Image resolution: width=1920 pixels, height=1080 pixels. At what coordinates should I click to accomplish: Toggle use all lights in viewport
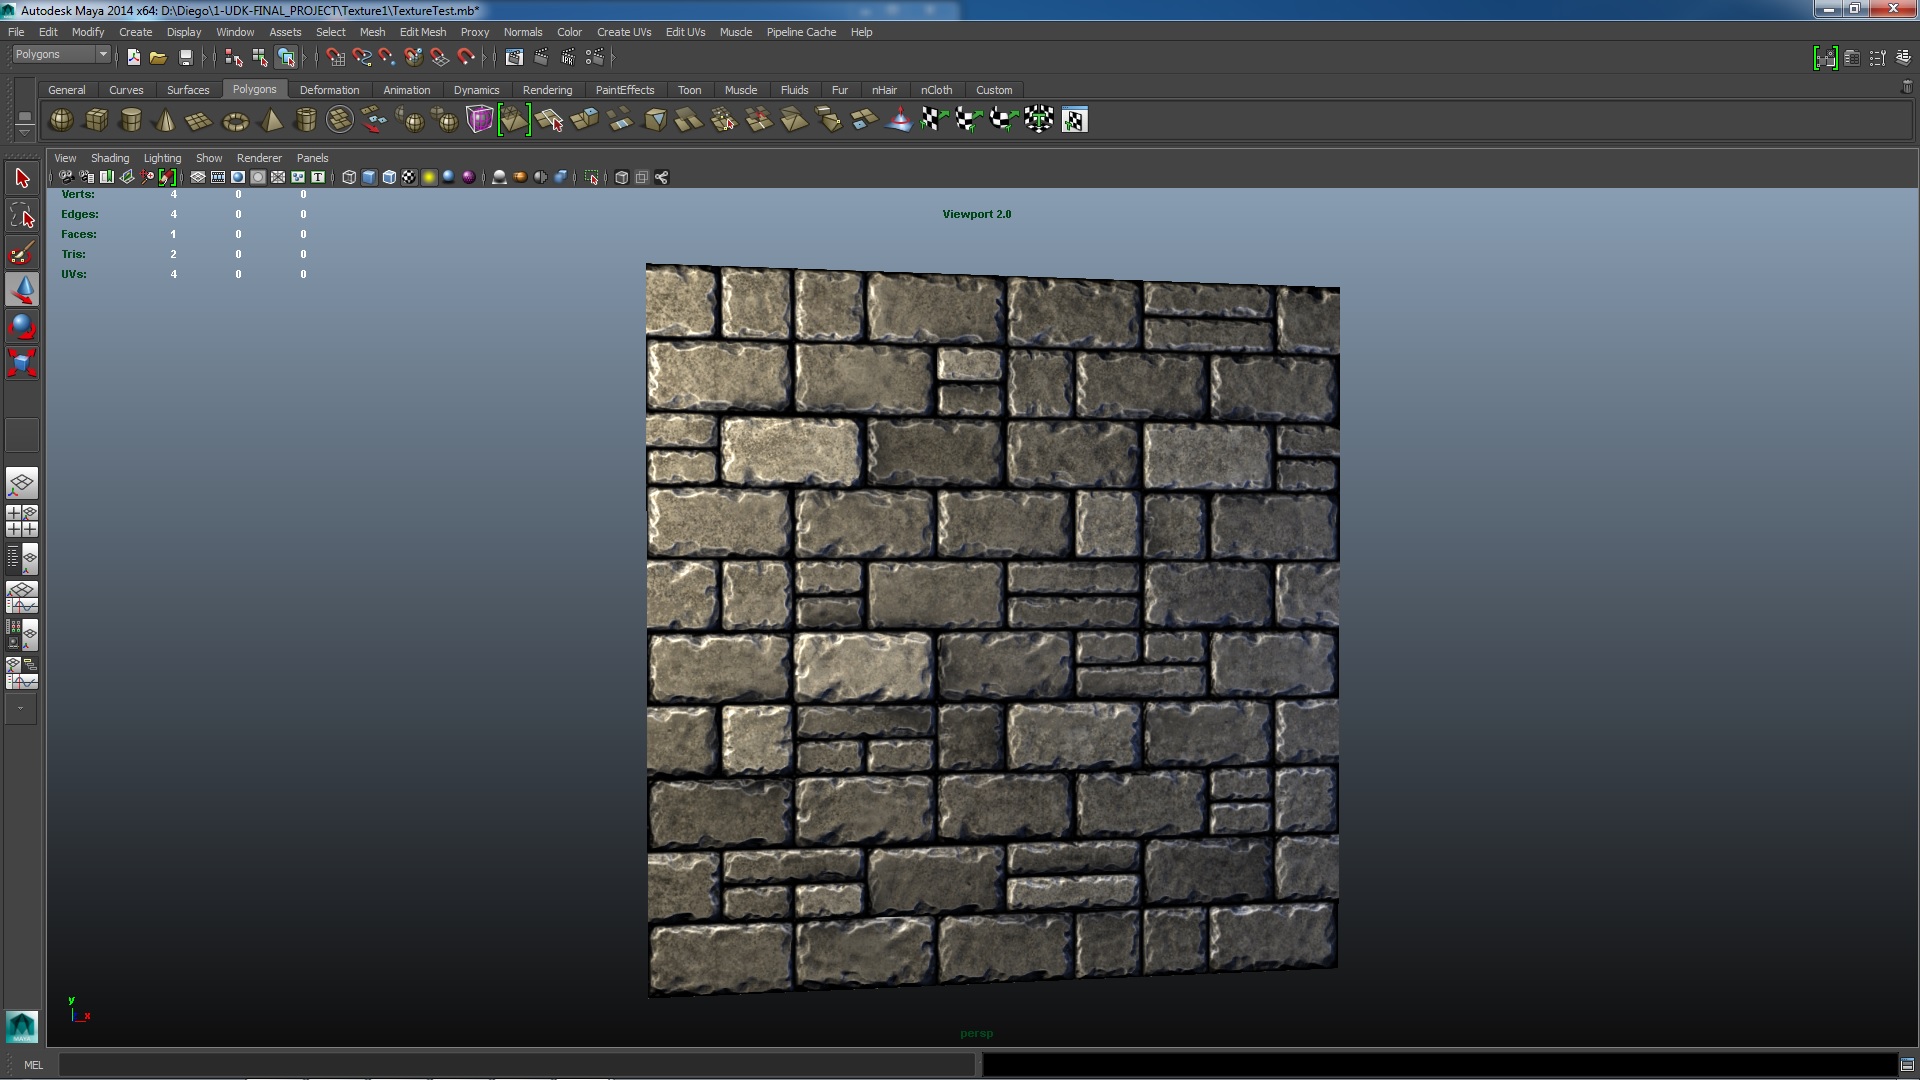click(429, 177)
